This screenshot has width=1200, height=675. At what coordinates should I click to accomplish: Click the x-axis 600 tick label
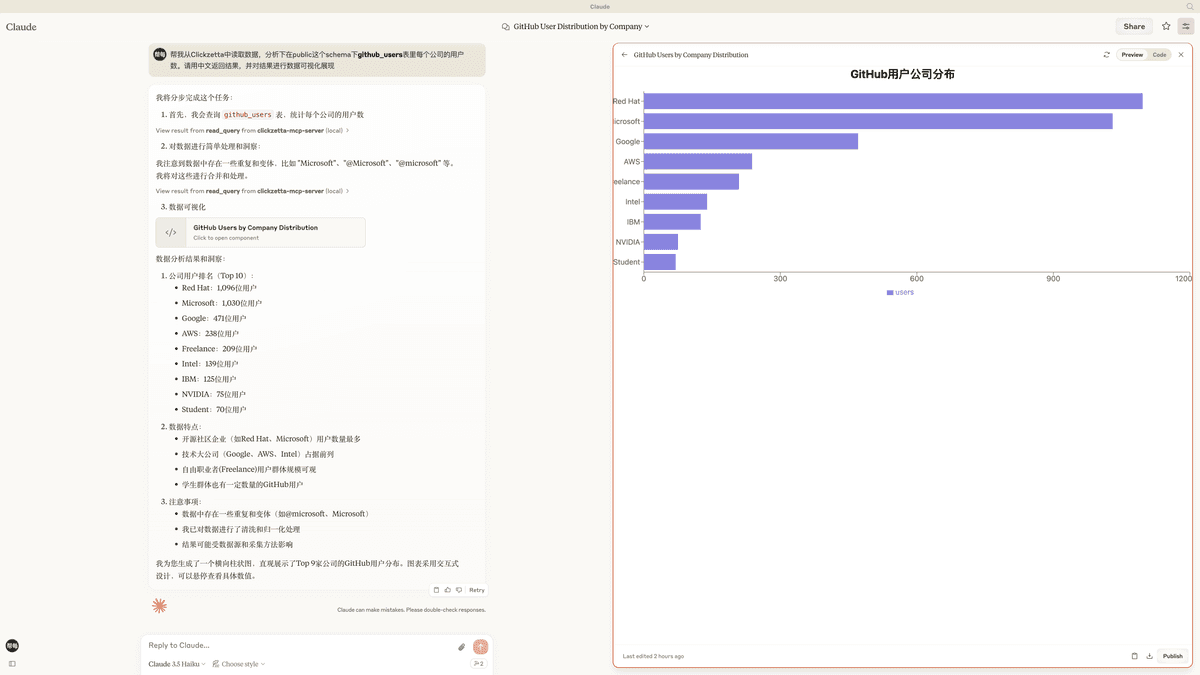917,279
